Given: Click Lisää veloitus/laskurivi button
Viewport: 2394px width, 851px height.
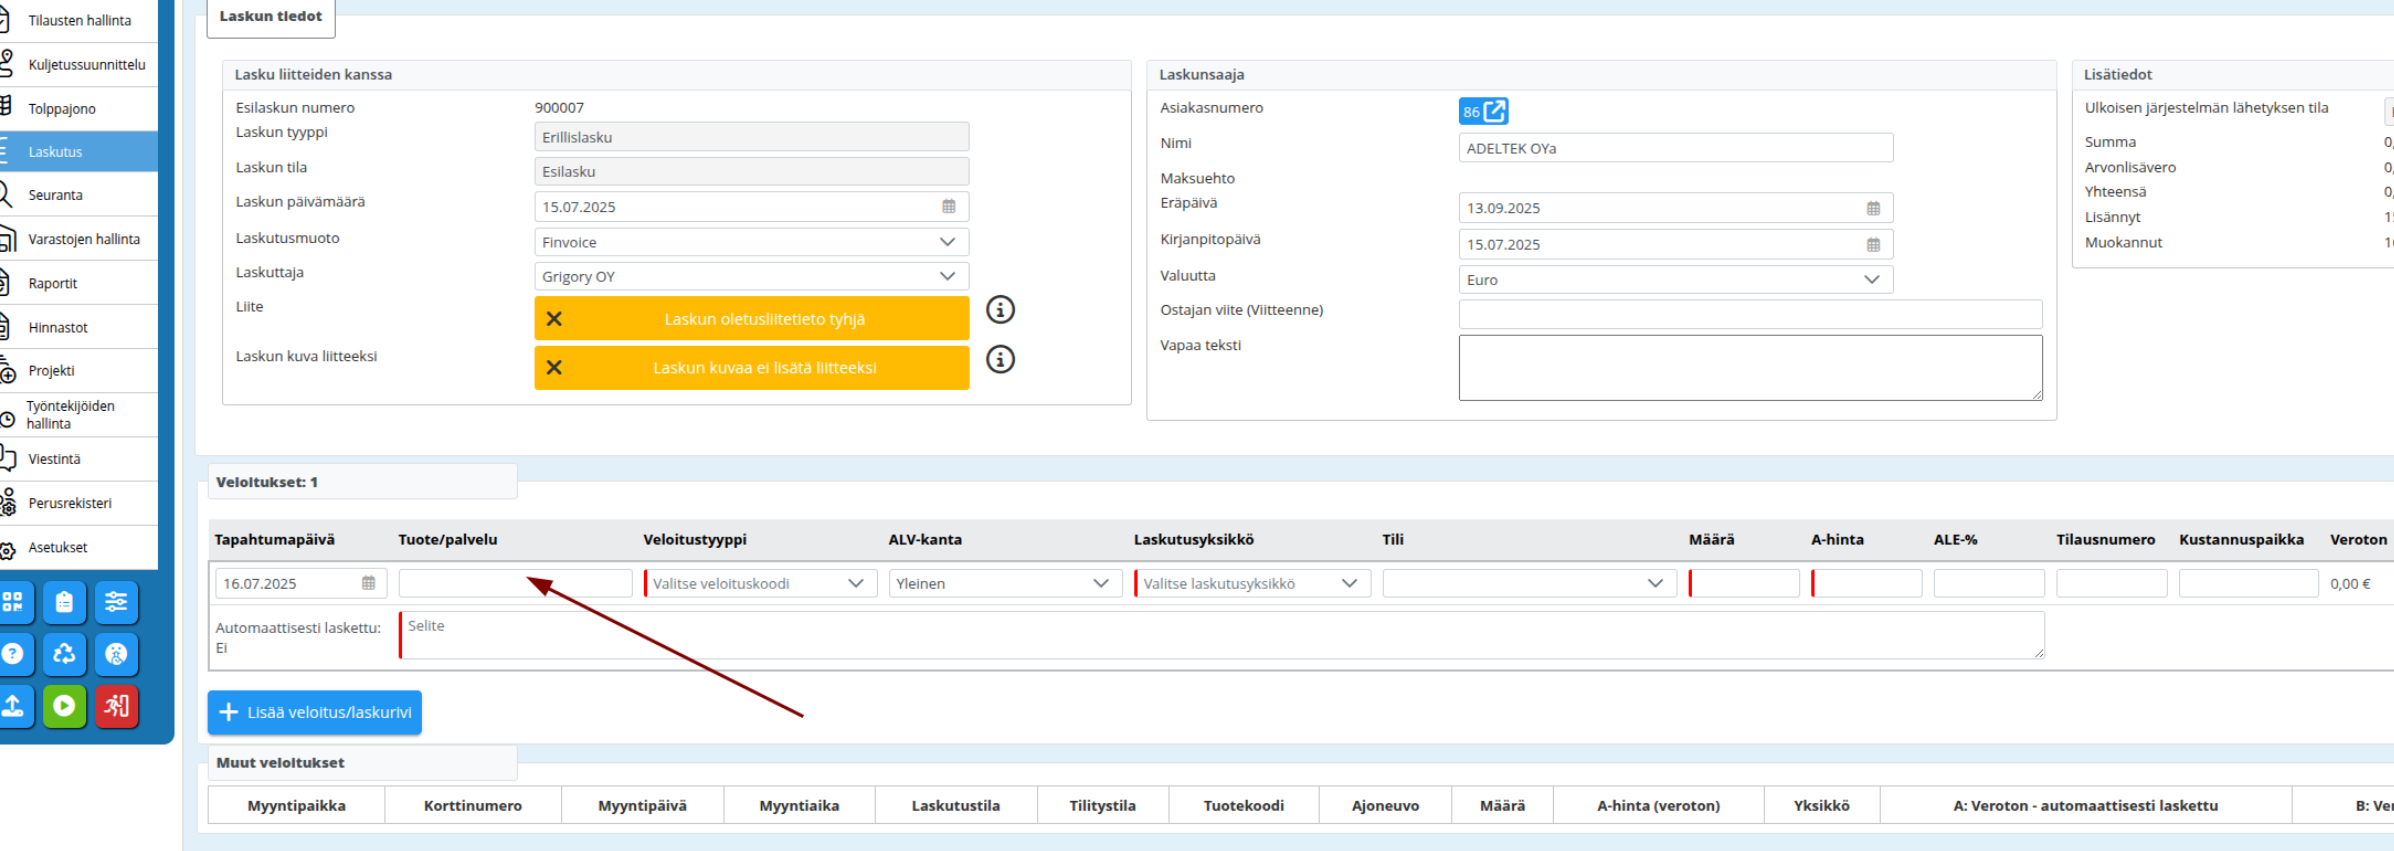Looking at the screenshot, I should coord(315,712).
